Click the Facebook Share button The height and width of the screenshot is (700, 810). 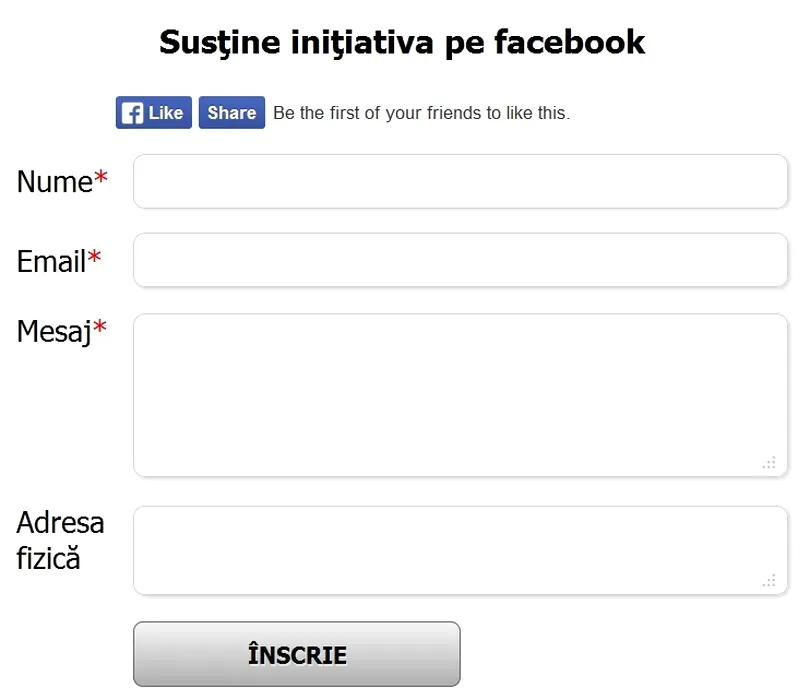point(231,113)
